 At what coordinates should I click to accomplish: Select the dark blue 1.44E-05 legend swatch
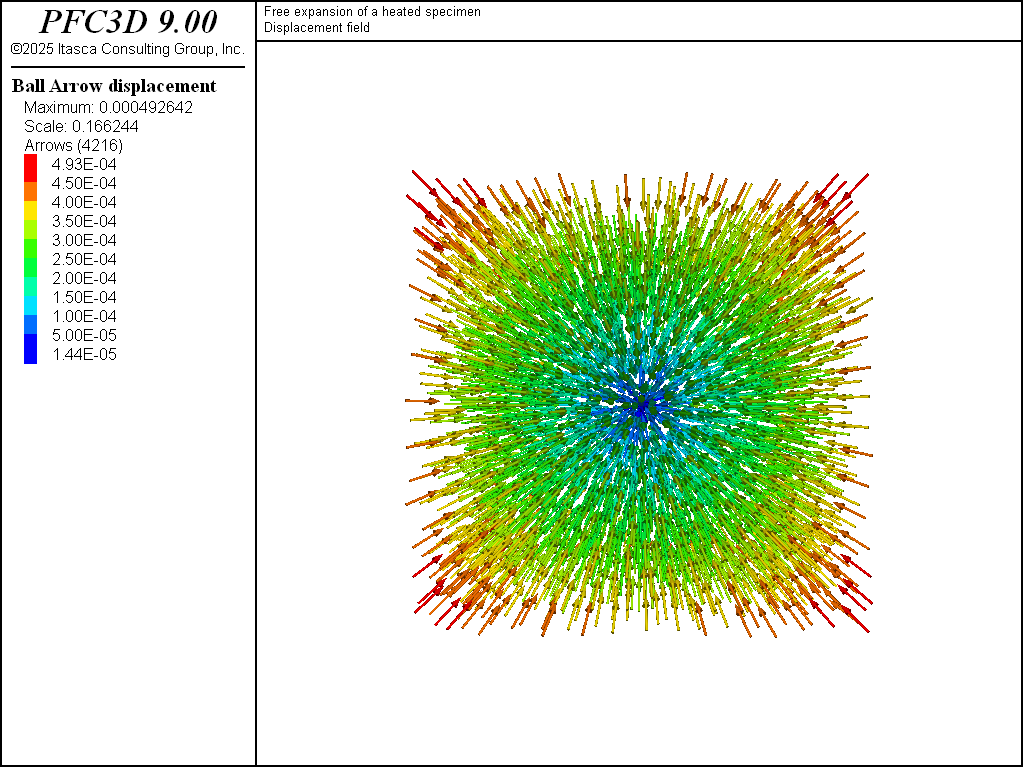click(x=31, y=349)
